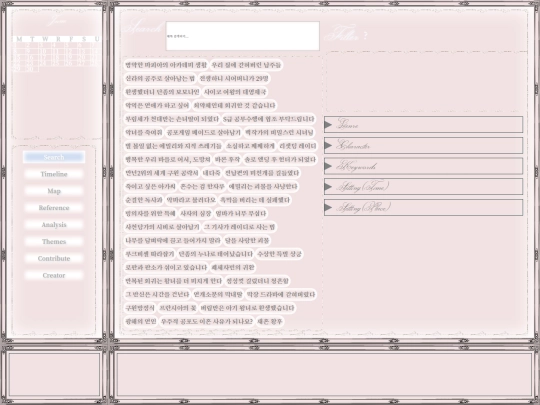The image size is (540, 405).
Task: Switch to the Analysis page
Action: [54, 225]
